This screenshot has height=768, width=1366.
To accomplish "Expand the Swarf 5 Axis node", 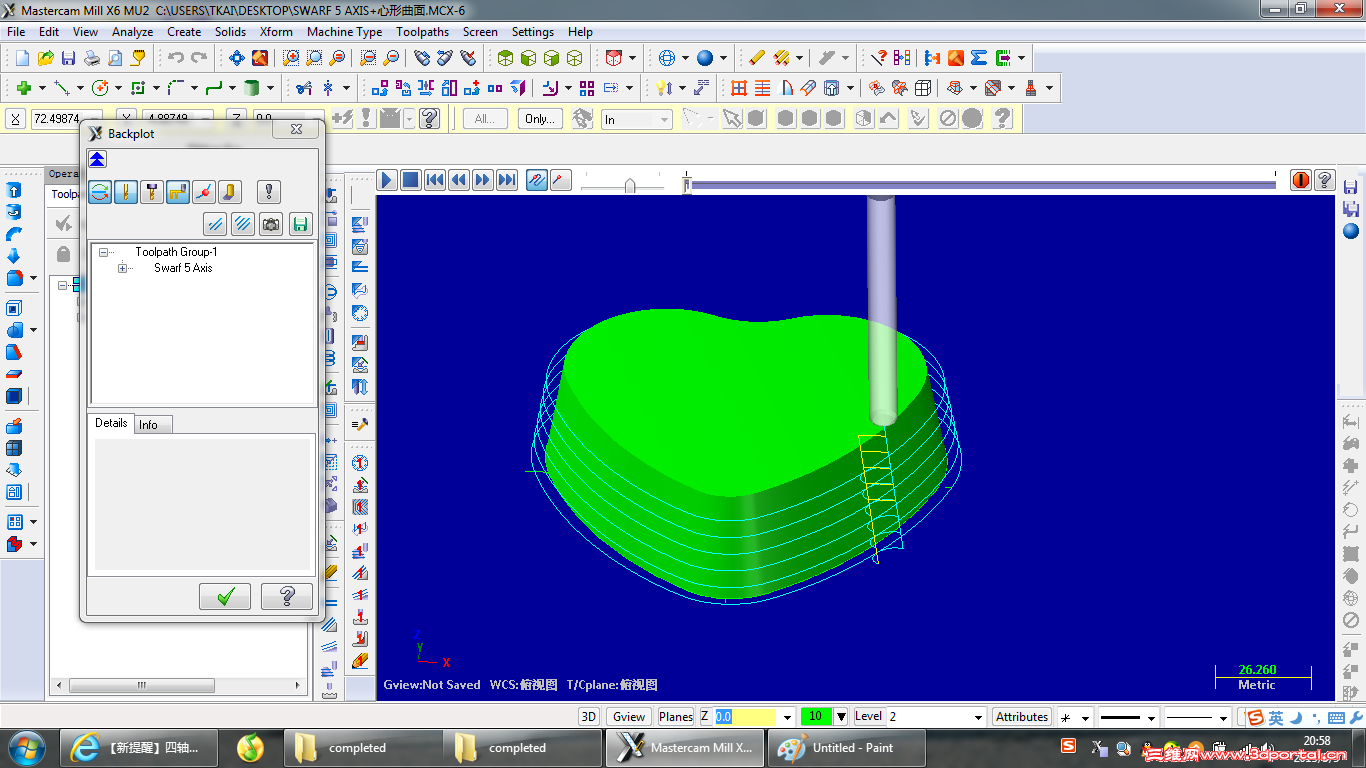I will 123,268.
